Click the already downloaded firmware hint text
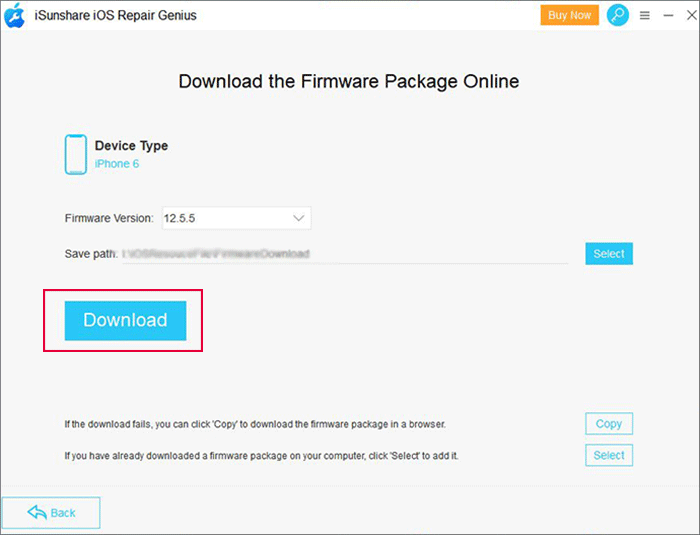The width and height of the screenshot is (700, 535). coord(261,456)
